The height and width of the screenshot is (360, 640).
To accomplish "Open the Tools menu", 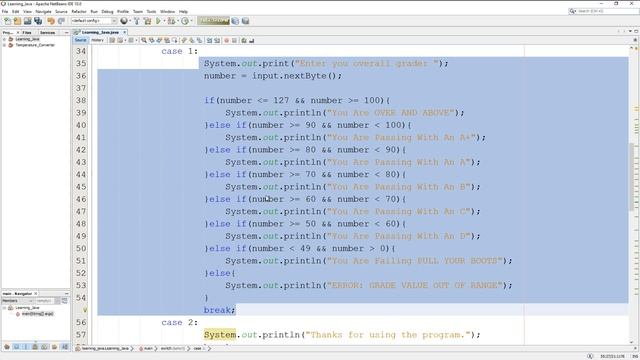I will (151, 11).
